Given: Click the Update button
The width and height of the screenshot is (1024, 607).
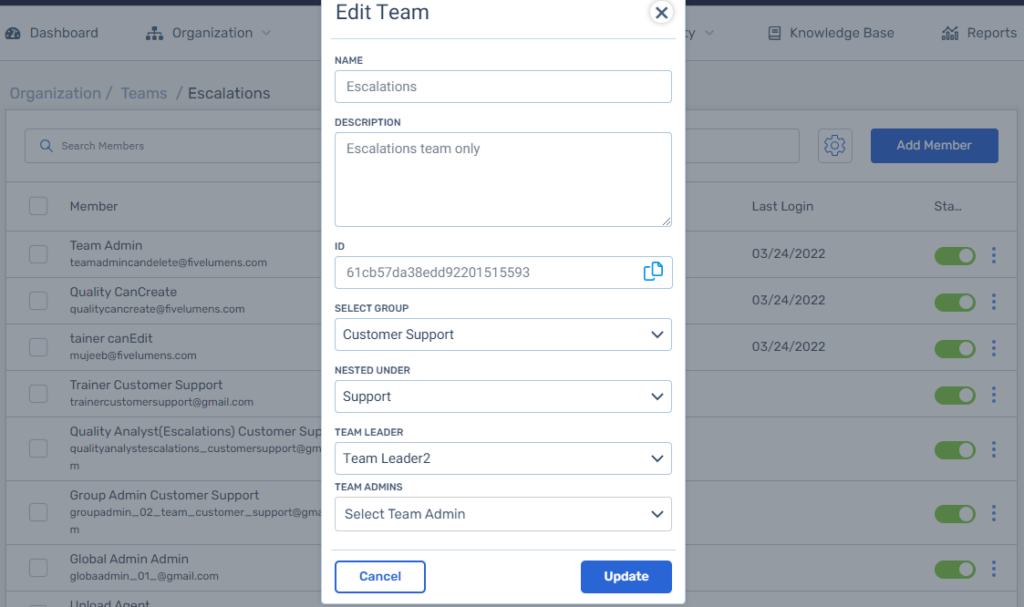Looking at the screenshot, I should pos(626,576).
